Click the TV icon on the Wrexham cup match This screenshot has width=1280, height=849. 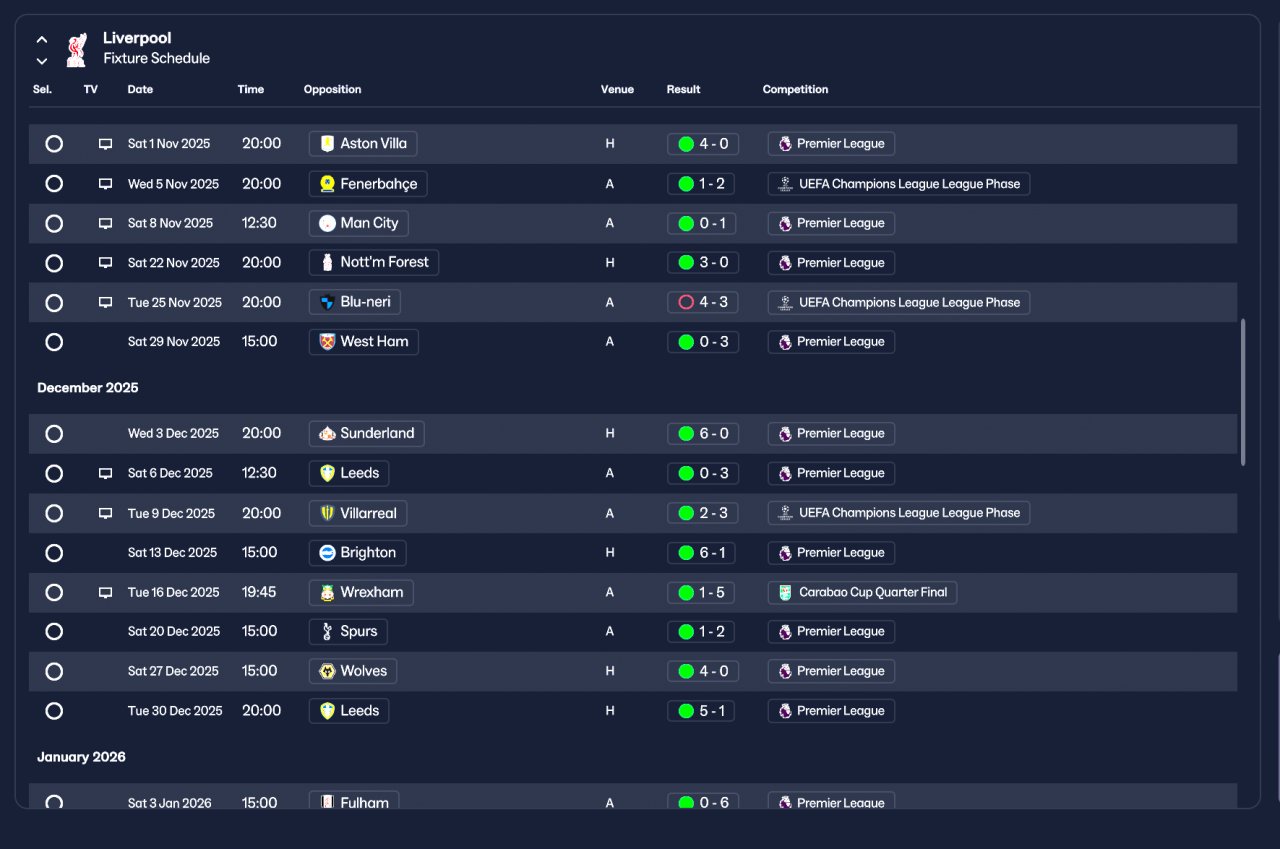coord(105,593)
